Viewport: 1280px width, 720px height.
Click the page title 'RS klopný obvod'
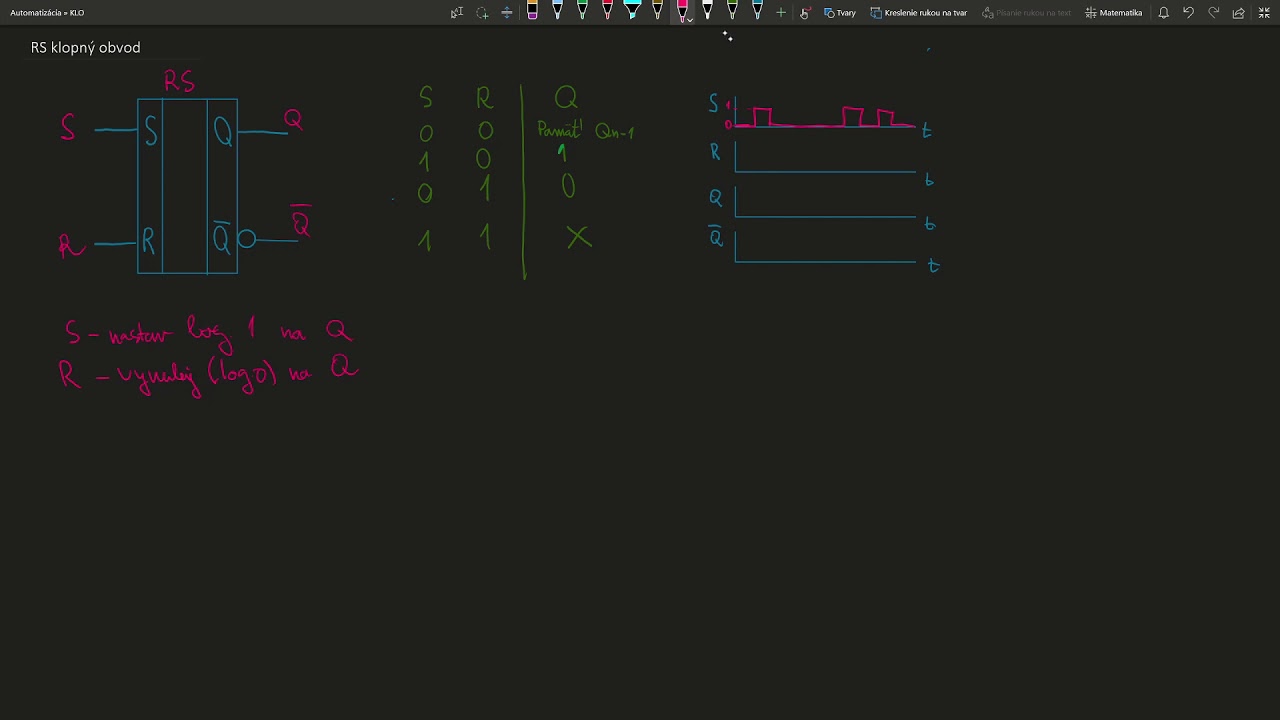85,47
